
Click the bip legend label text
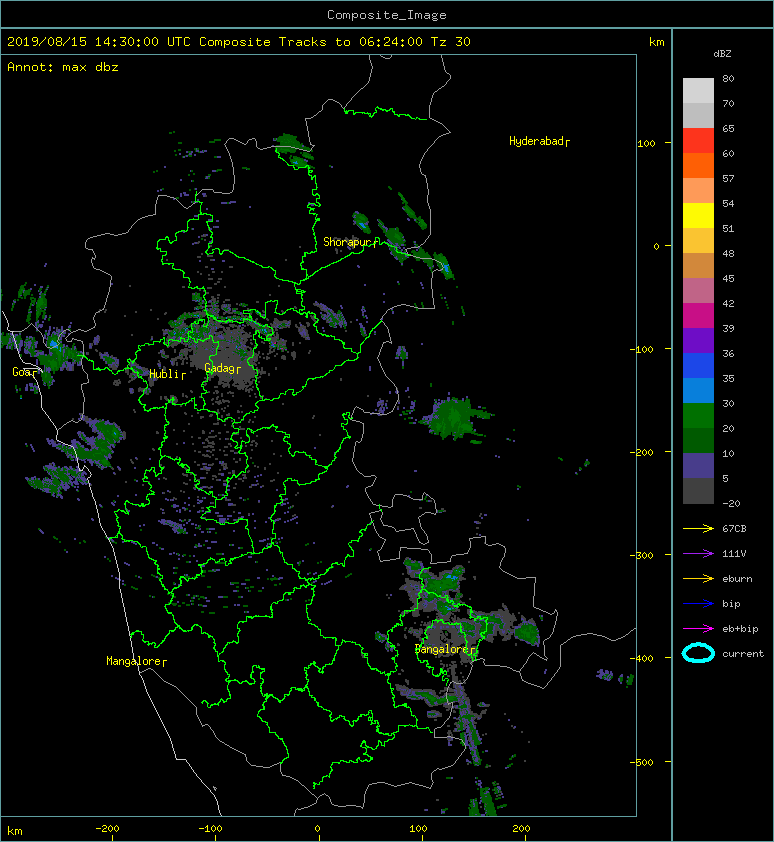click(731, 604)
